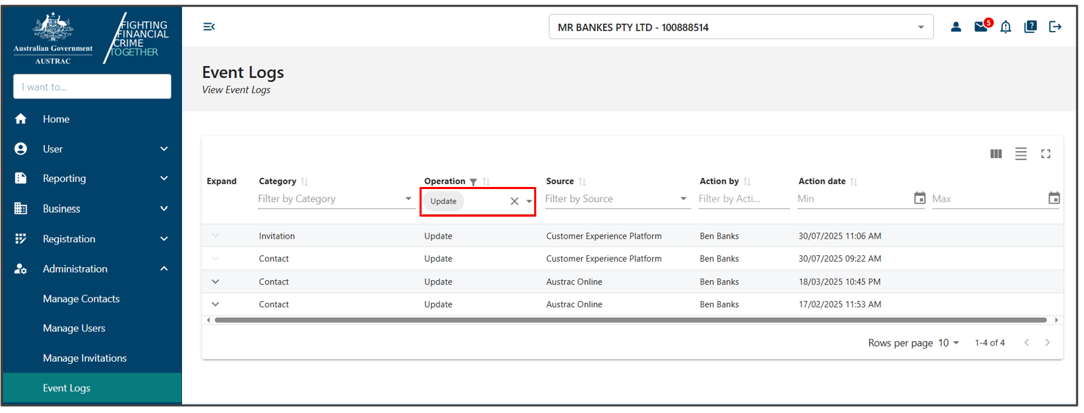Click the Business building icon in the sidebar
The width and height of the screenshot is (1084, 413).
[x=21, y=208]
